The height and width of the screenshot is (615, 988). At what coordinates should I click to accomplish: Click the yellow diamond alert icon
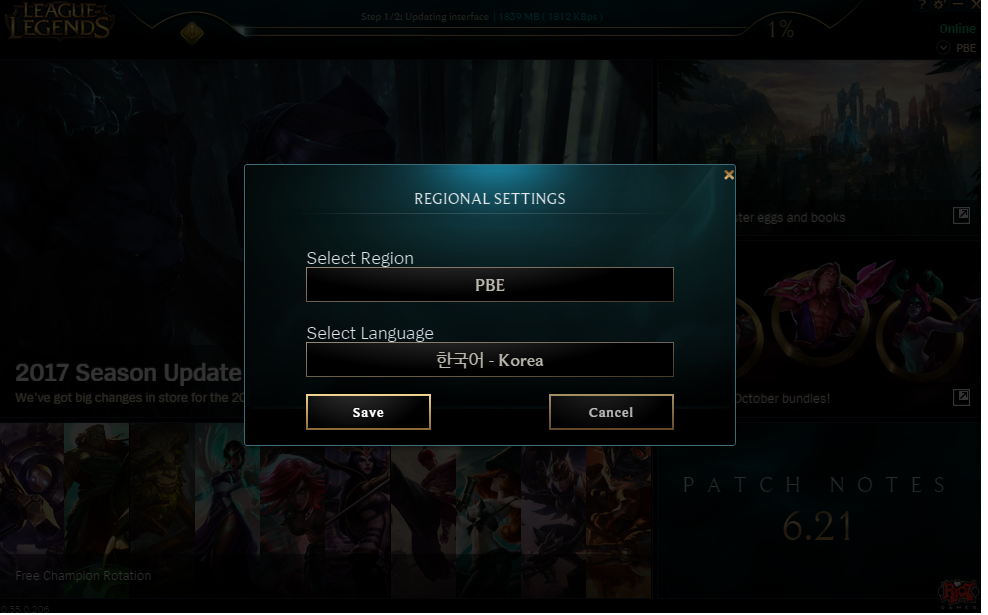(x=192, y=32)
